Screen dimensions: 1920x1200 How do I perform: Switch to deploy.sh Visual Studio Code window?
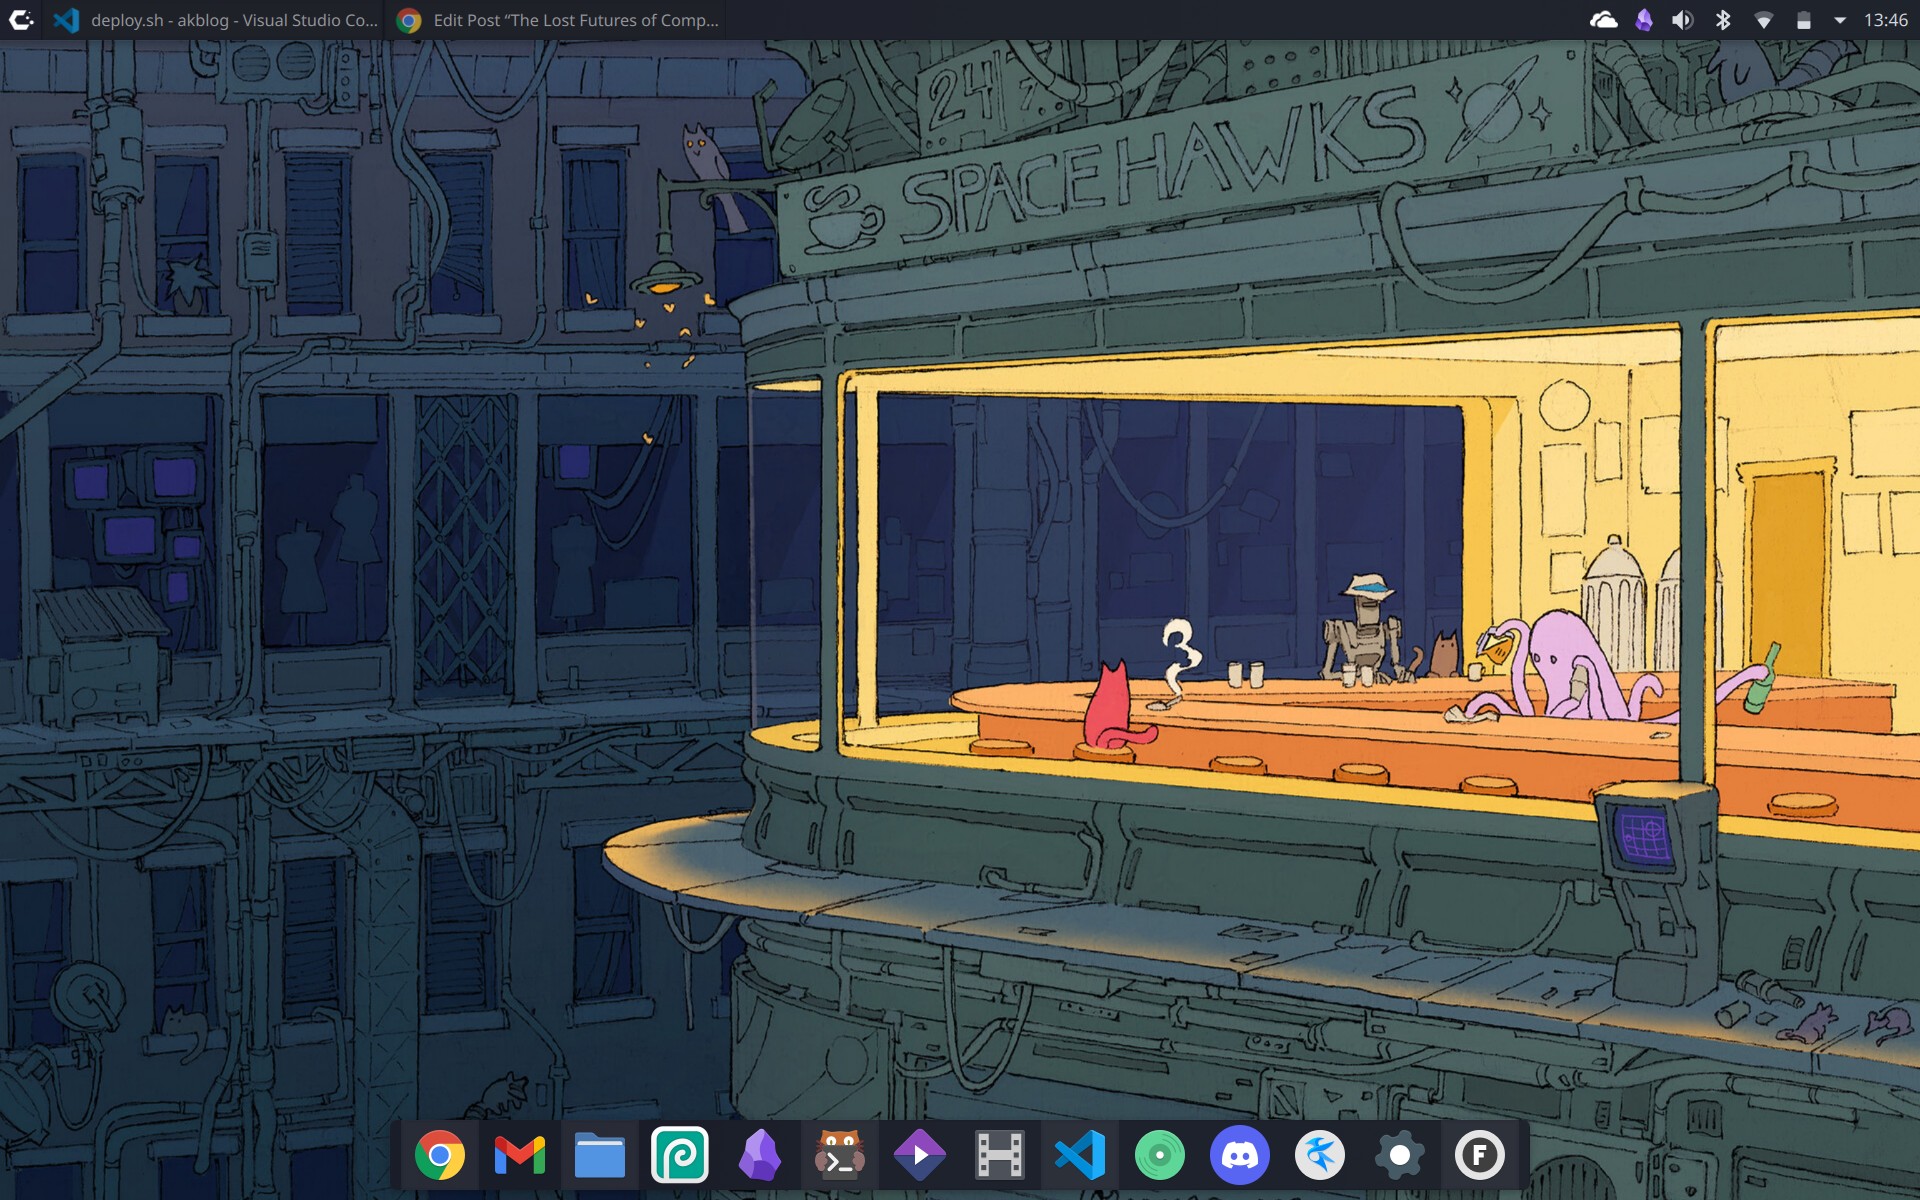215,20
